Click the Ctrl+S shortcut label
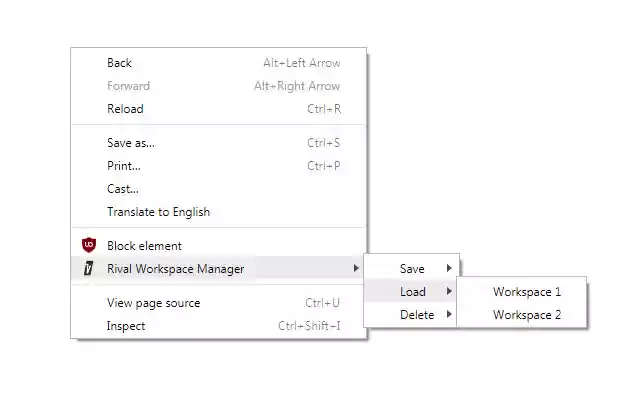This screenshot has width=640, height=400. (x=324, y=143)
